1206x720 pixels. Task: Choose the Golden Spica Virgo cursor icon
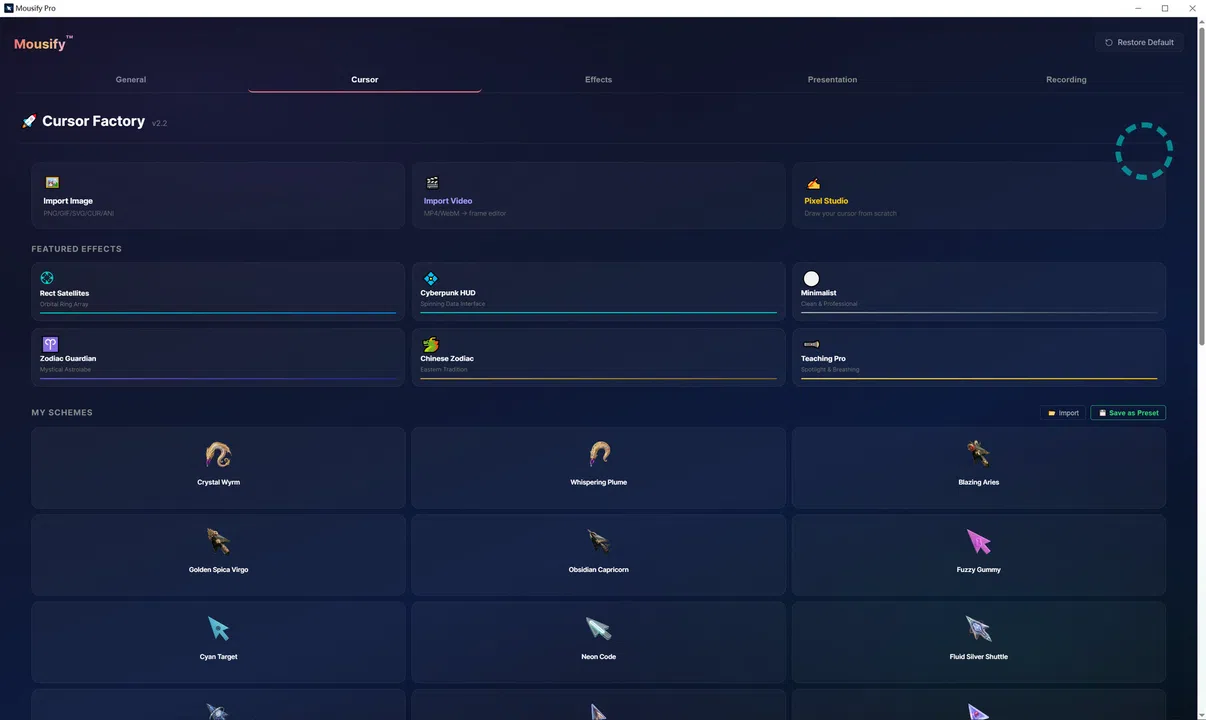point(218,542)
